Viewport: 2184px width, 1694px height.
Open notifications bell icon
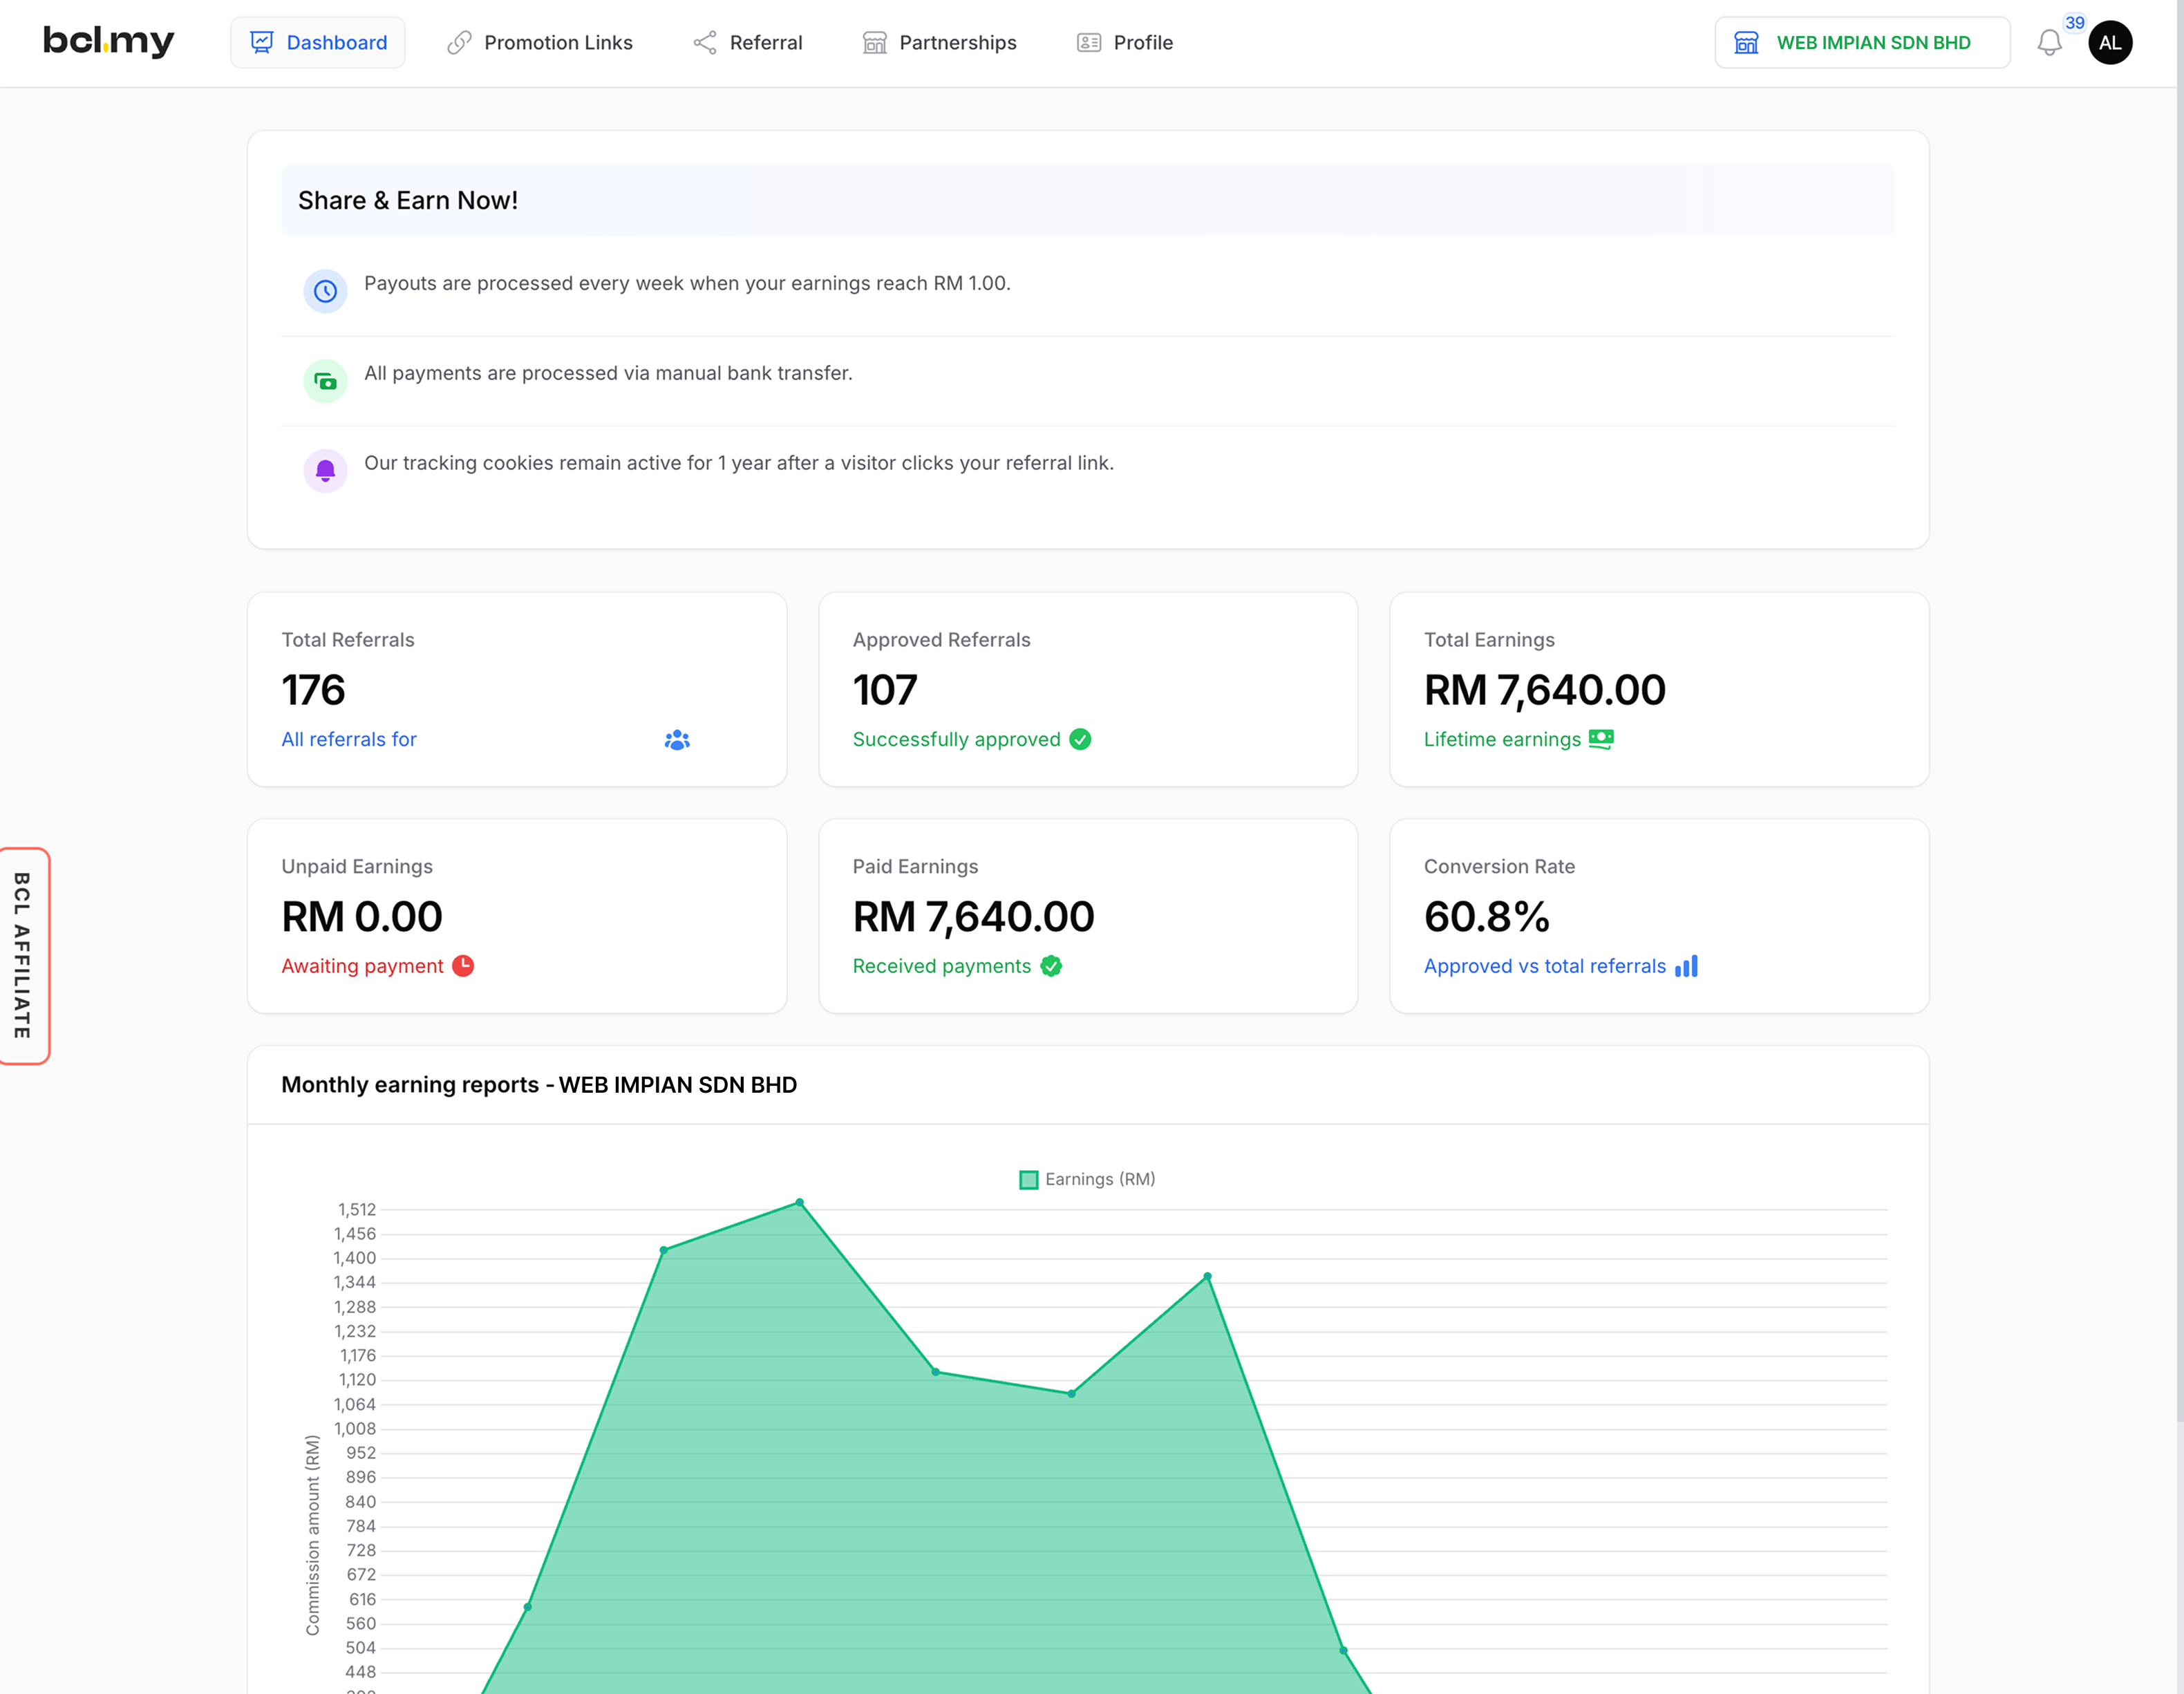2049,43
